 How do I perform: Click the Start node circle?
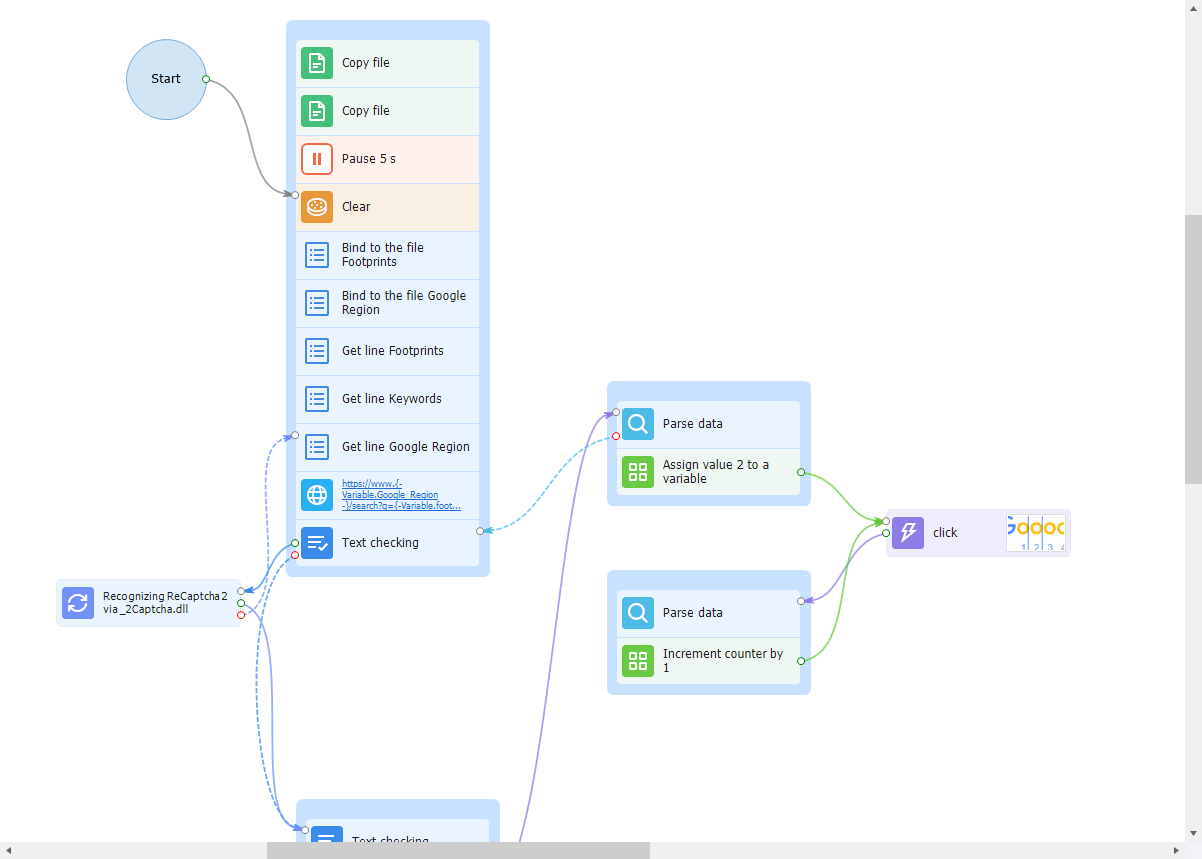tap(165, 79)
